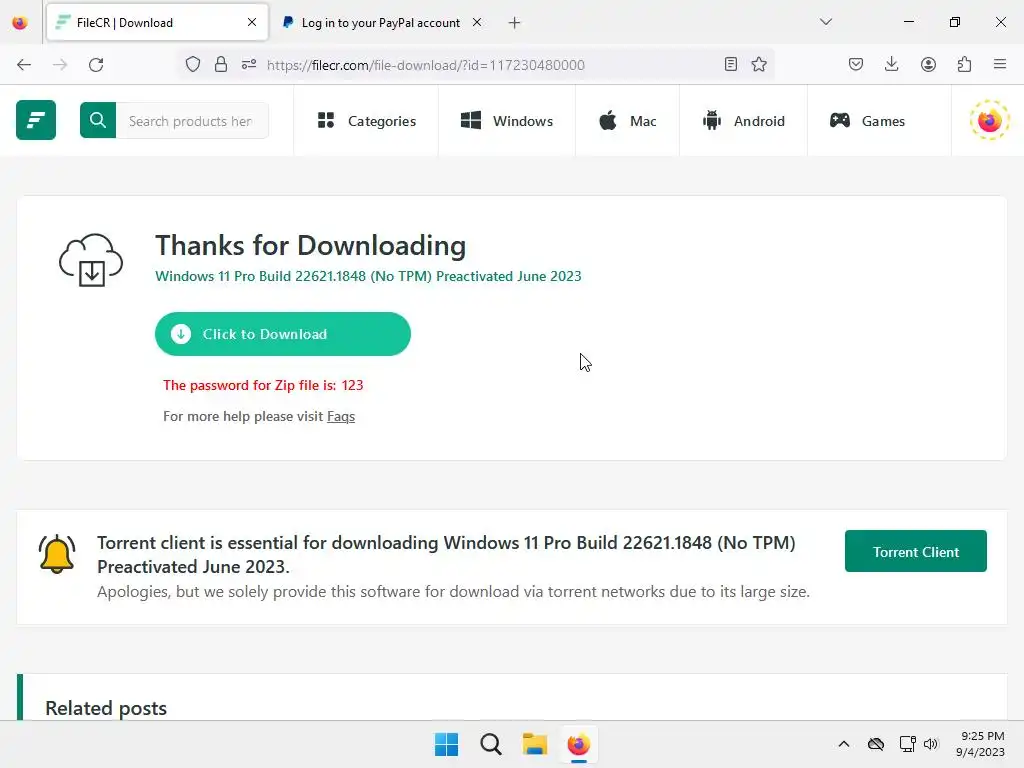The width and height of the screenshot is (1024, 768).
Task: Click the cloud sync-off tray icon
Action: click(876, 744)
